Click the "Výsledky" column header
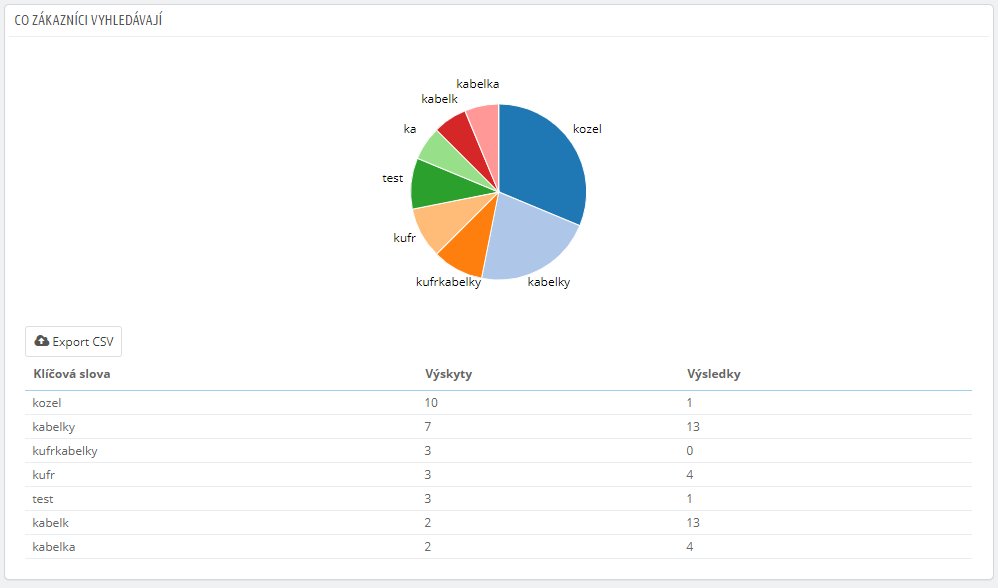This screenshot has height=588, width=998. (x=713, y=374)
